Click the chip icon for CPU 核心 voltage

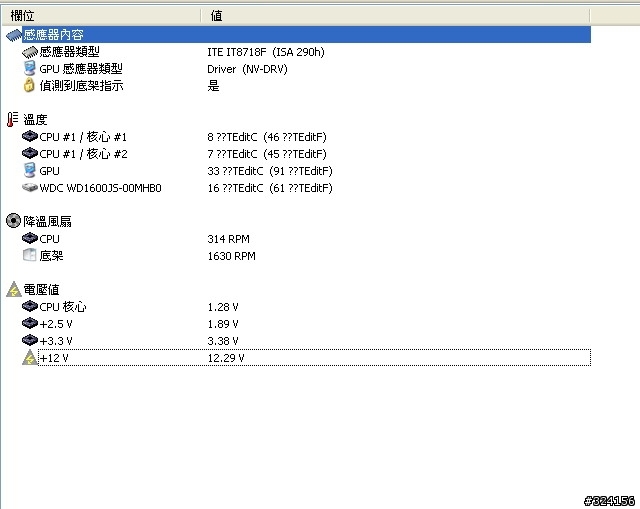point(30,306)
